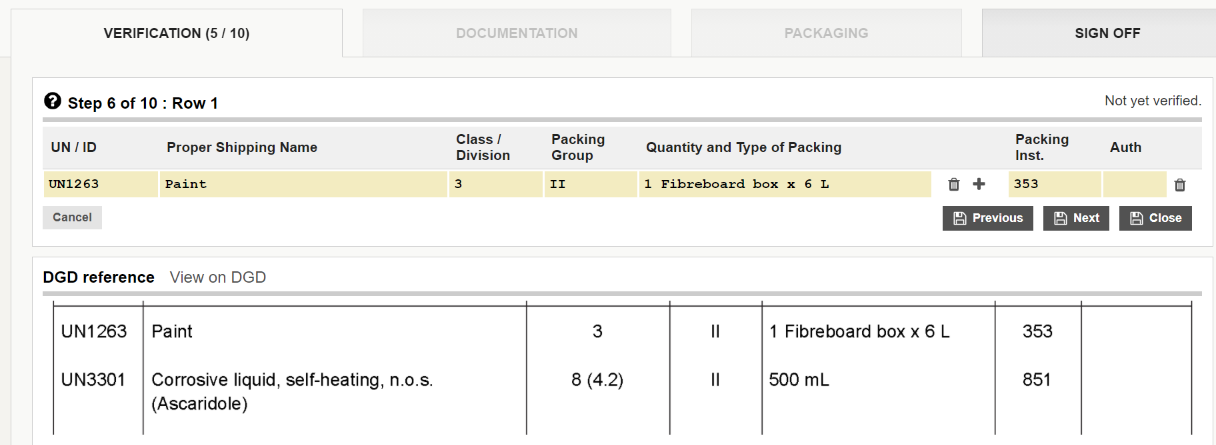The width and height of the screenshot is (1216, 445).
Task: Edit the Quantity and Type of Packing field
Action: click(785, 184)
